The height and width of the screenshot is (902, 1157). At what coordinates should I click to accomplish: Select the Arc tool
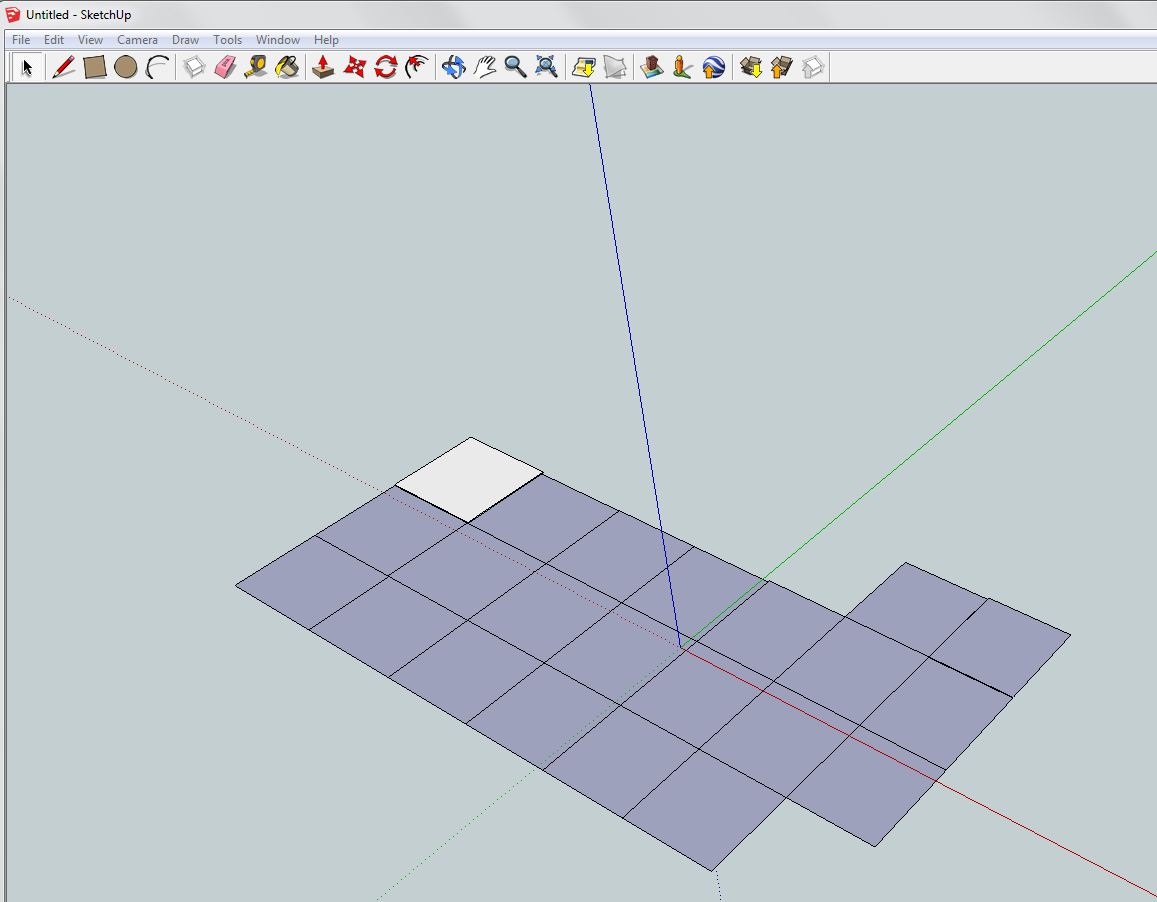point(157,67)
